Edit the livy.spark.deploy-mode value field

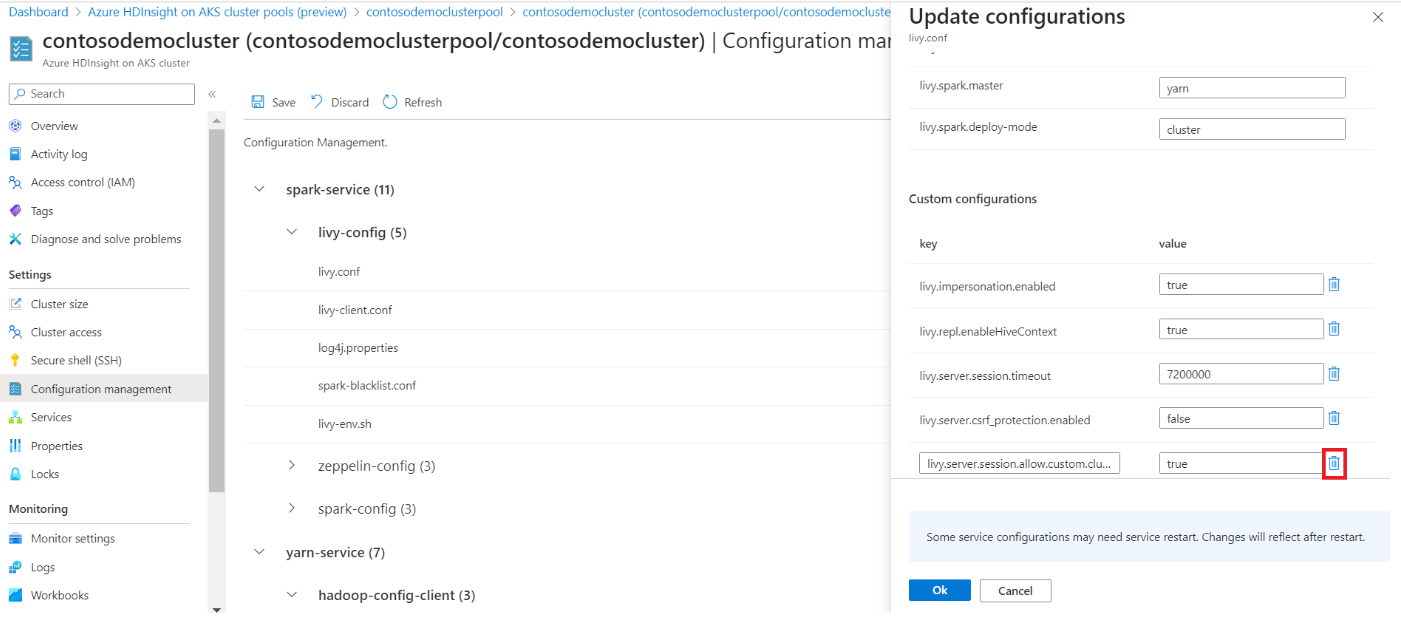tap(1252, 129)
